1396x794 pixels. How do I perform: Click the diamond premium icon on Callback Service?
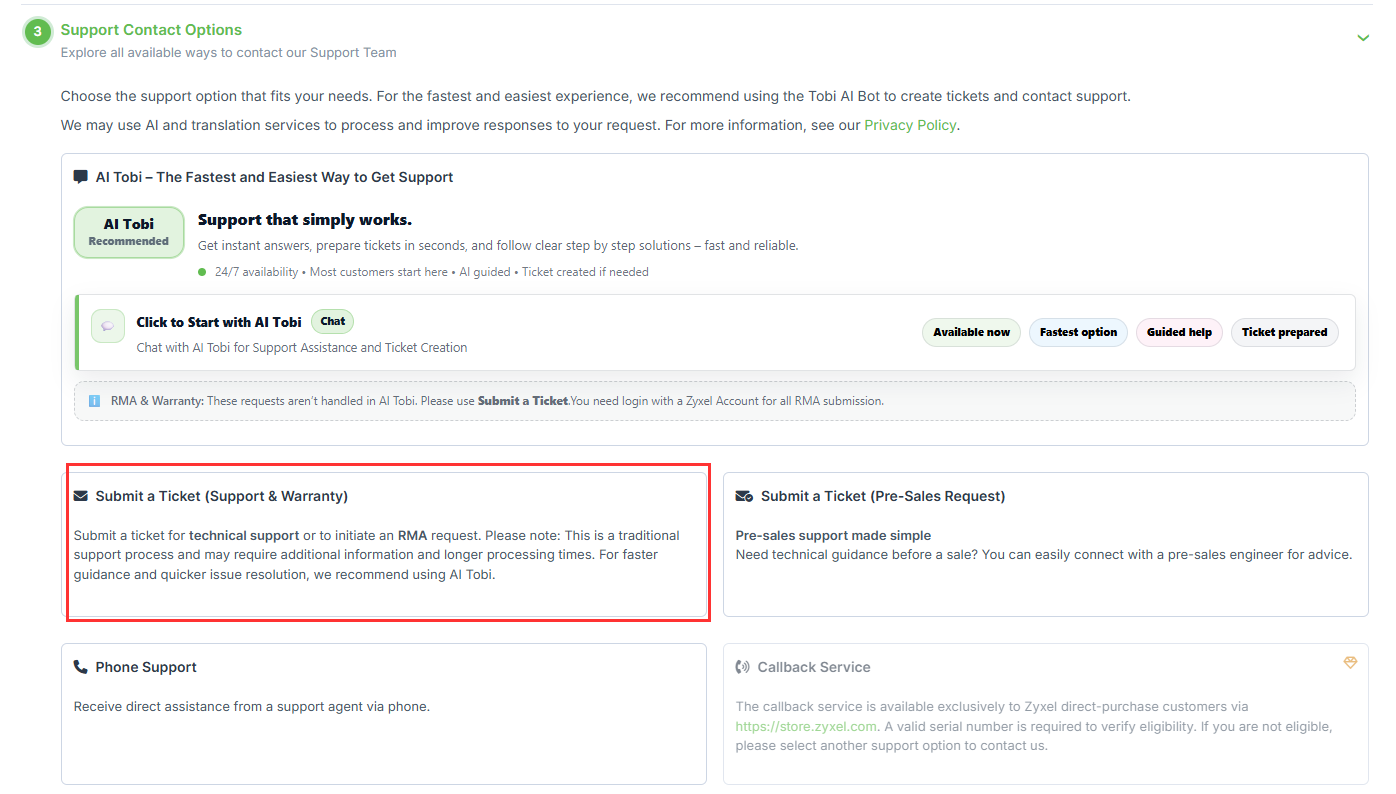coord(1350,662)
